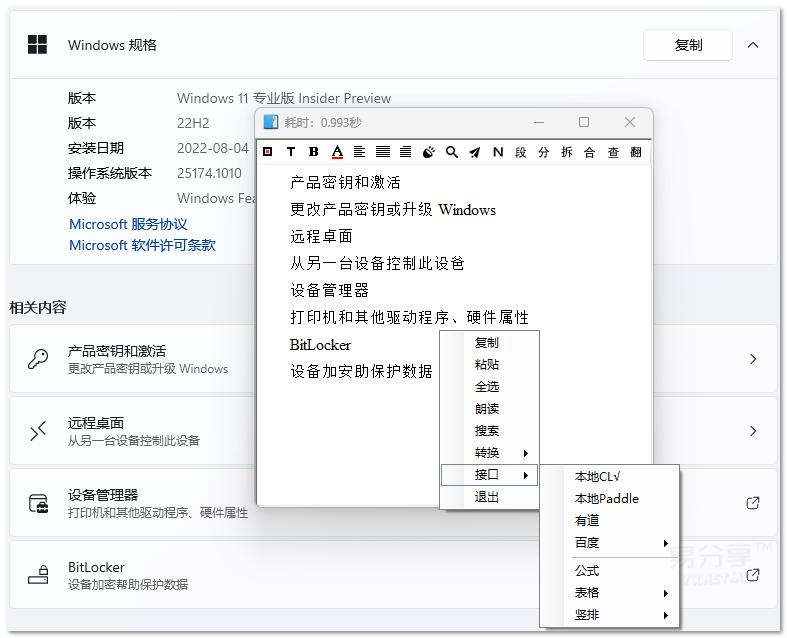Toggle bold with the B icon
The image size is (787, 638).
(314, 152)
